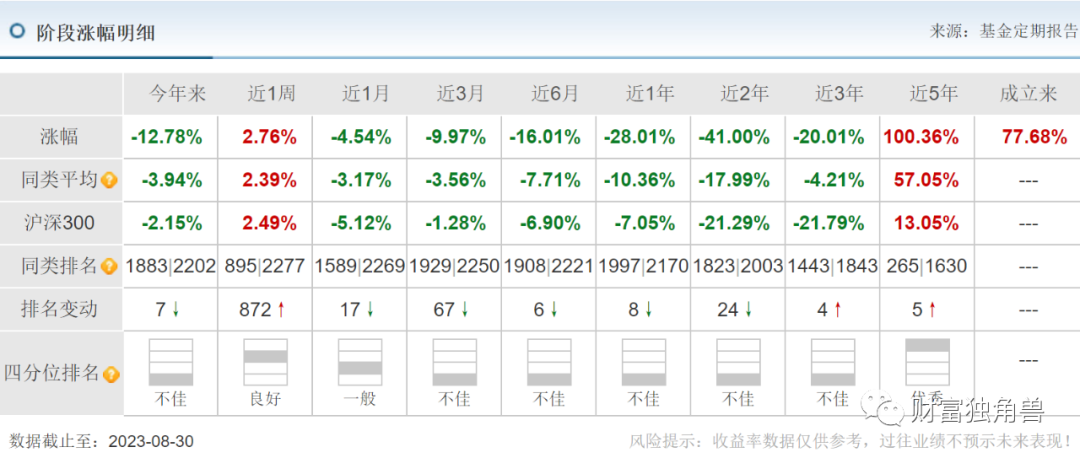Click the 来源：基金定期报告 source label
This screenshot has width=1080, height=458.
(1004, 31)
